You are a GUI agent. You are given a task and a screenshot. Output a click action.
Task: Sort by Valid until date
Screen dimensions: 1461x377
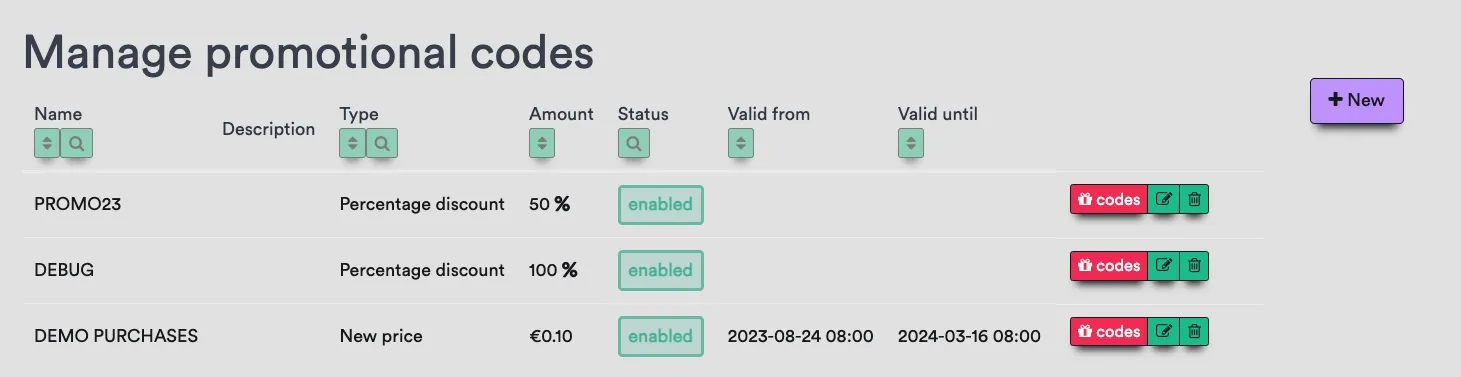click(x=910, y=143)
